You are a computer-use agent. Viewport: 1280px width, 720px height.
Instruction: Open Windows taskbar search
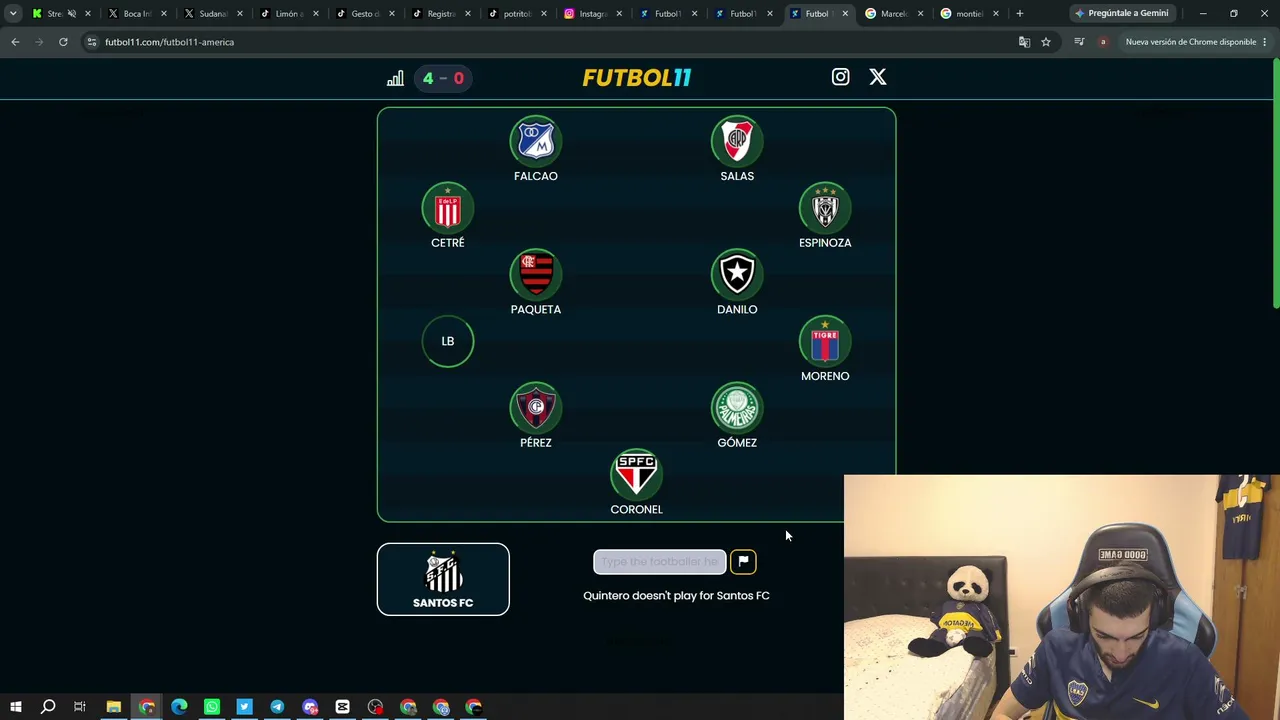[48, 707]
